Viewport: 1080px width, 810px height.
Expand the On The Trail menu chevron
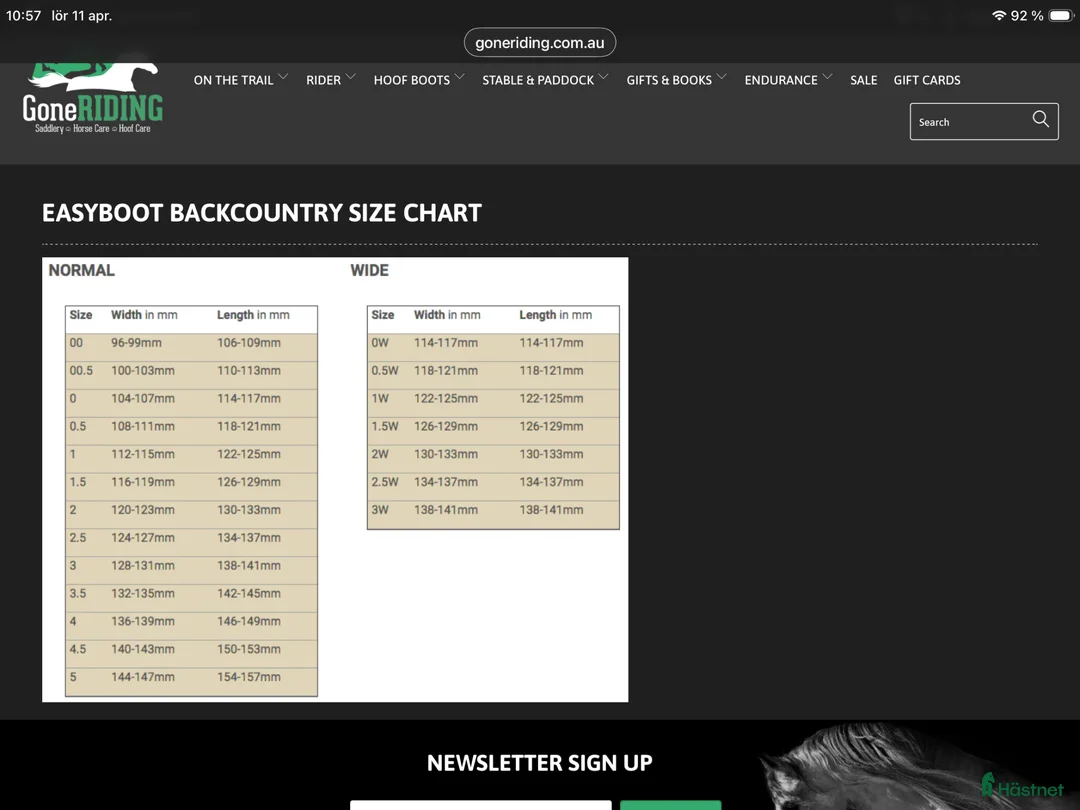tap(283, 77)
